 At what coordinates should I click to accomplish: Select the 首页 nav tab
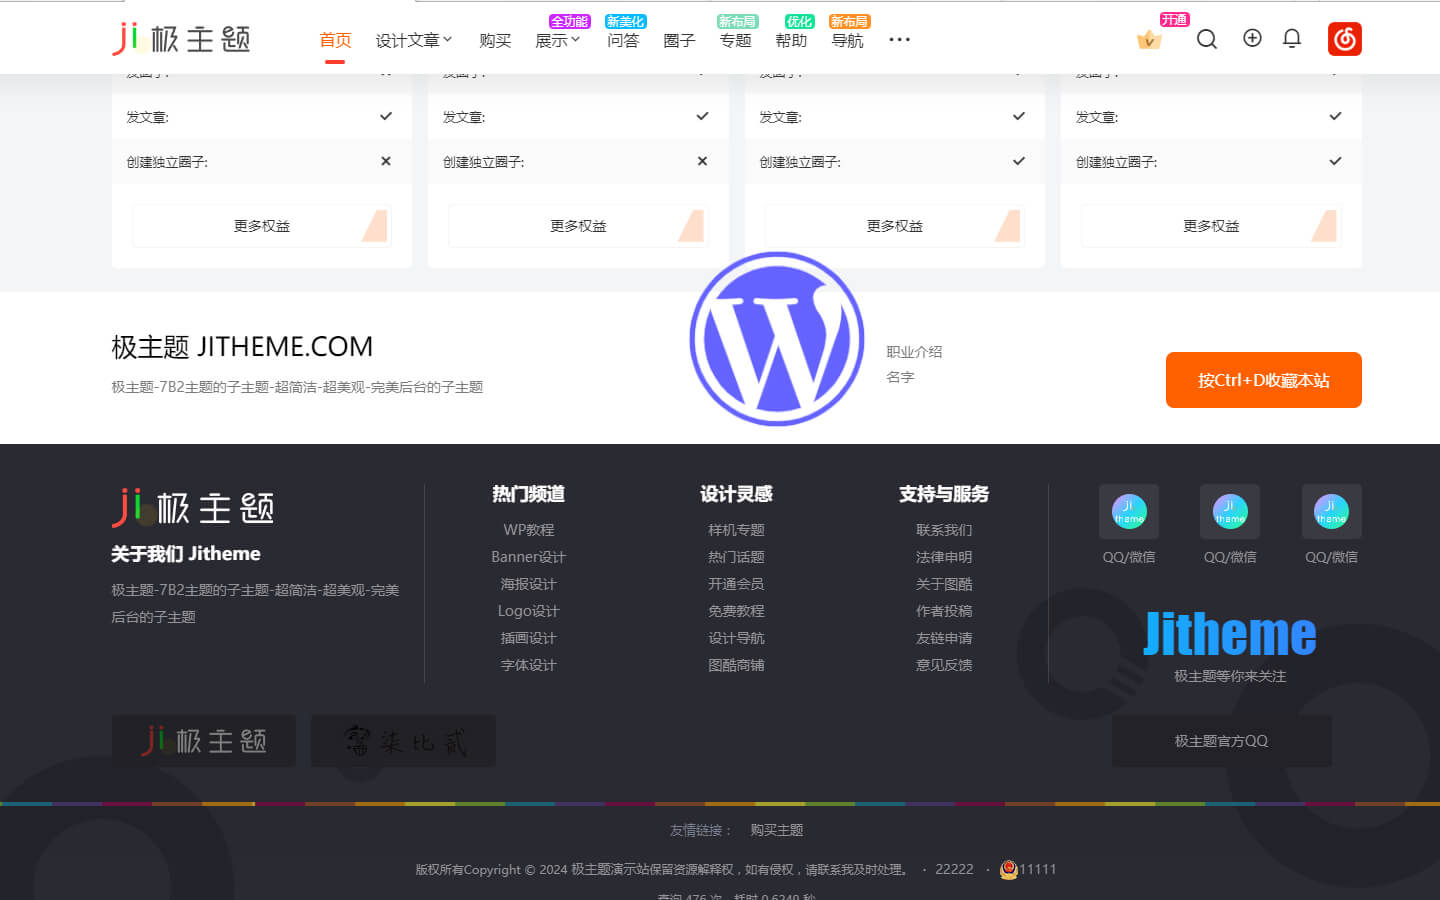coord(335,40)
